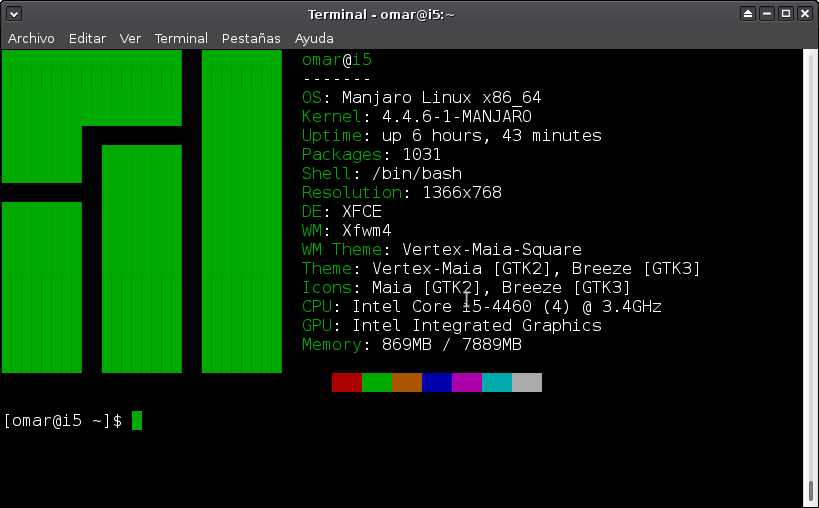
Task: Click the Icons: Maia [GTK2] line
Action: [x=466, y=288]
